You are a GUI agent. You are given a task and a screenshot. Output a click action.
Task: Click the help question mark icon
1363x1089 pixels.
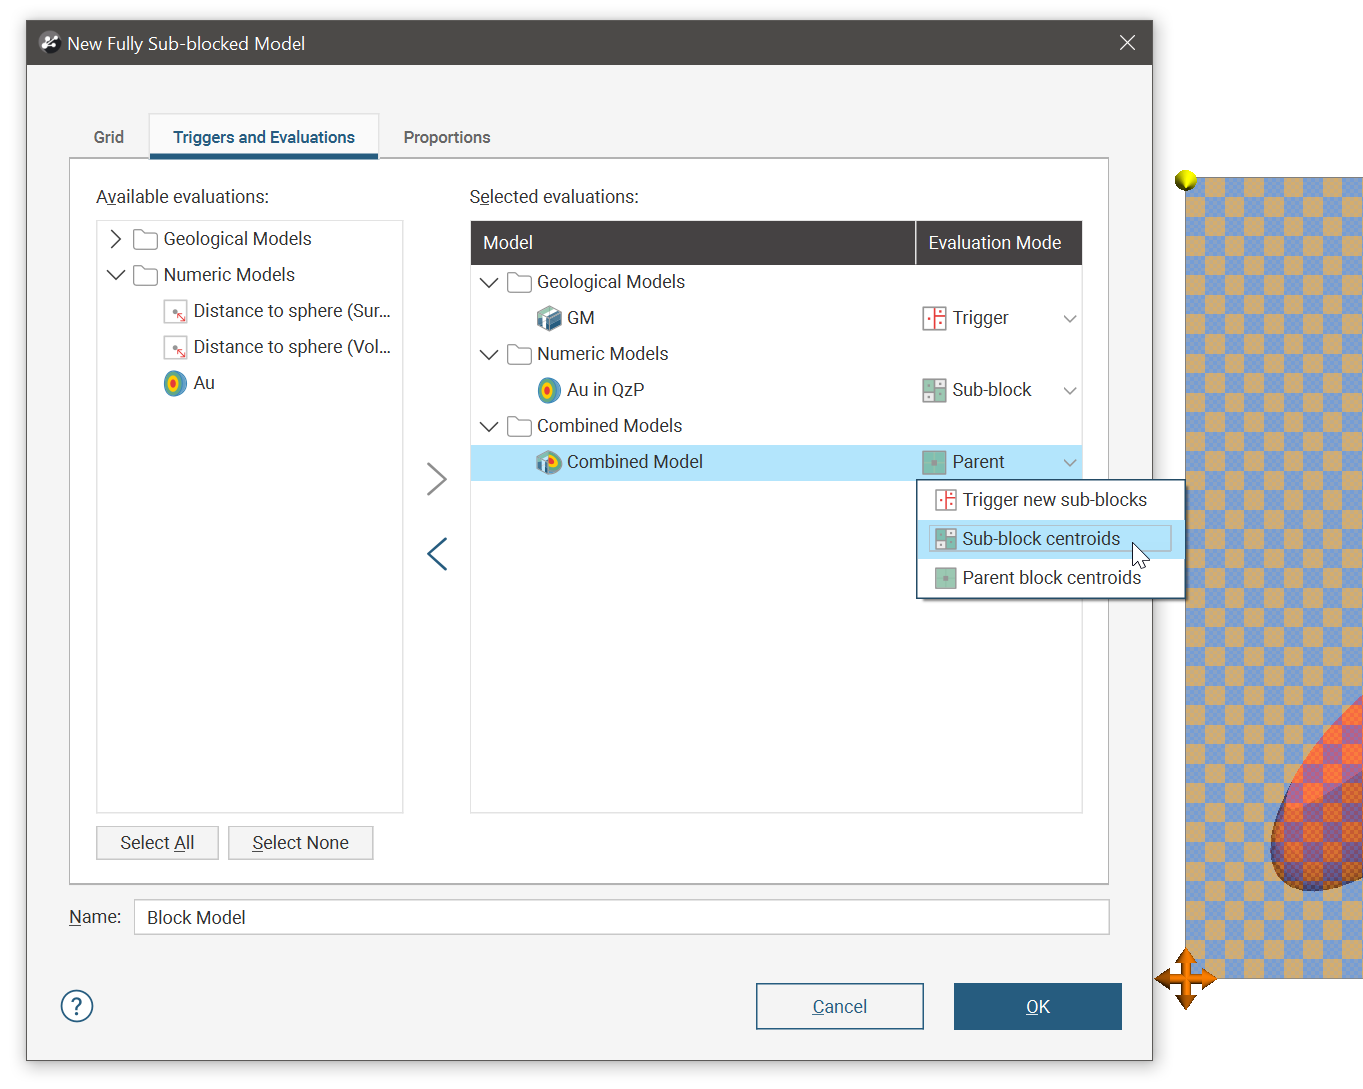click(x=77, y=1006)
